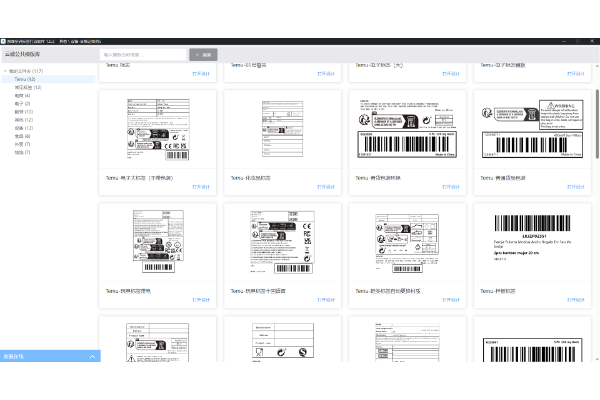Viewport: 600px width, 400px height.
Task: Click the app logo icon in title bar
Action: pos(3,41)
